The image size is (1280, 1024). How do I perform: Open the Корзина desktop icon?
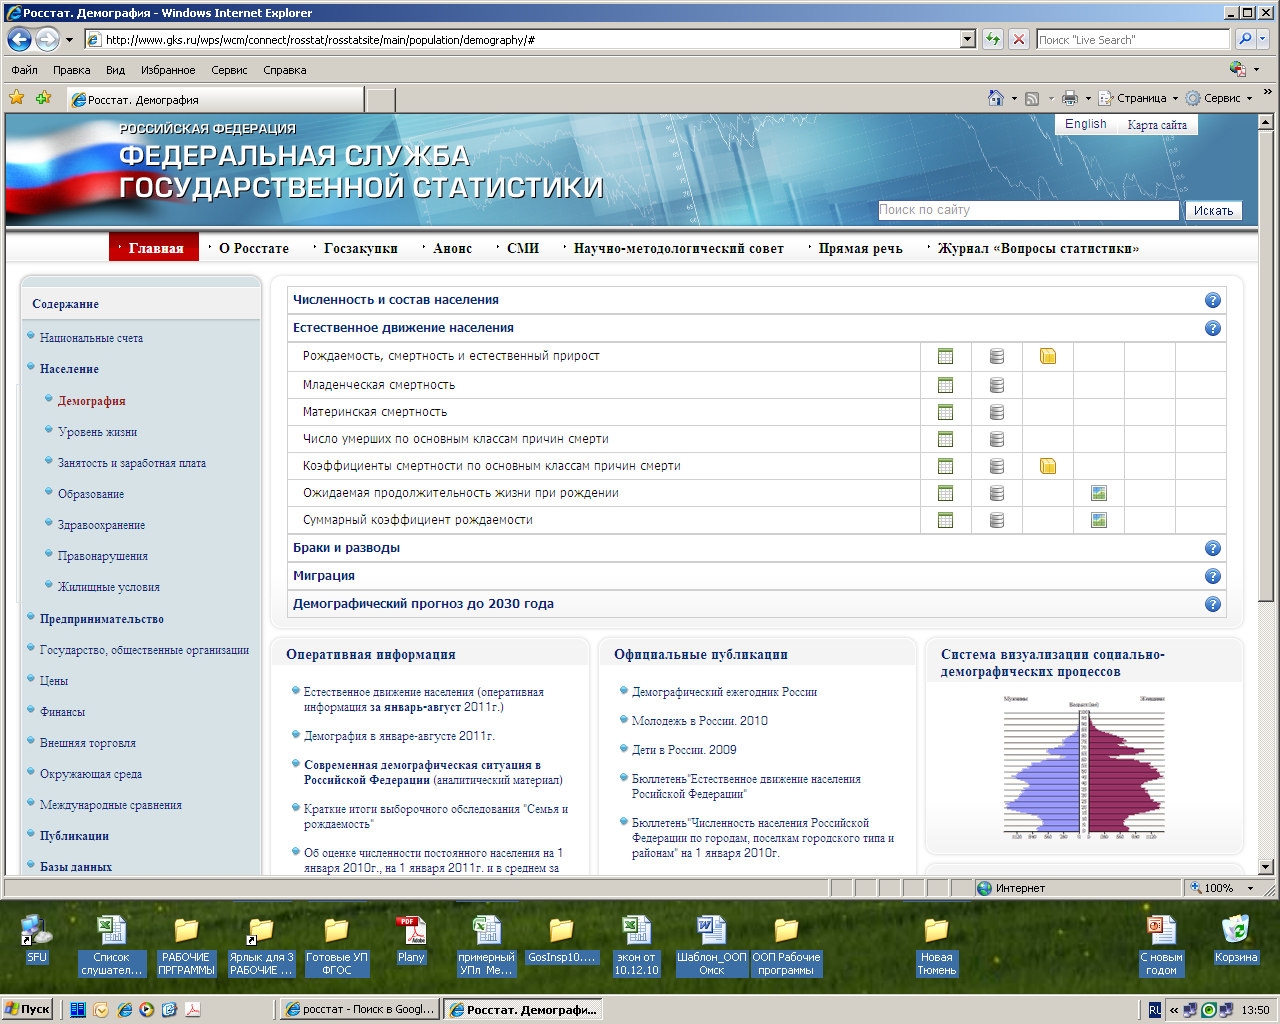click(1236, 940)
